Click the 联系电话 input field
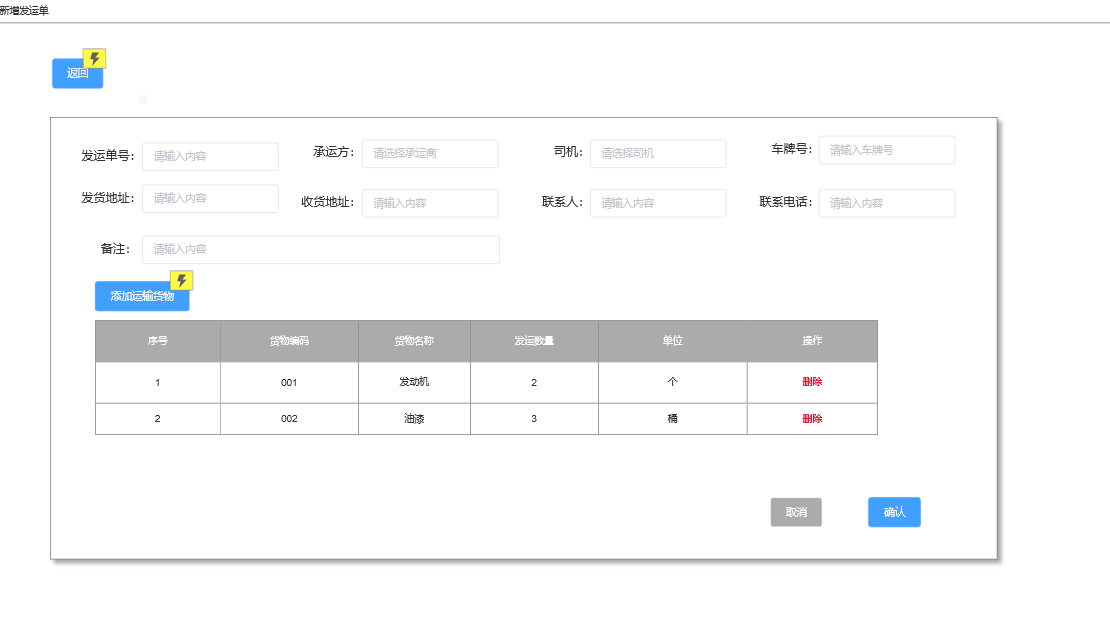This screenshot has height=617, width=1110. (x=886, y=203)
